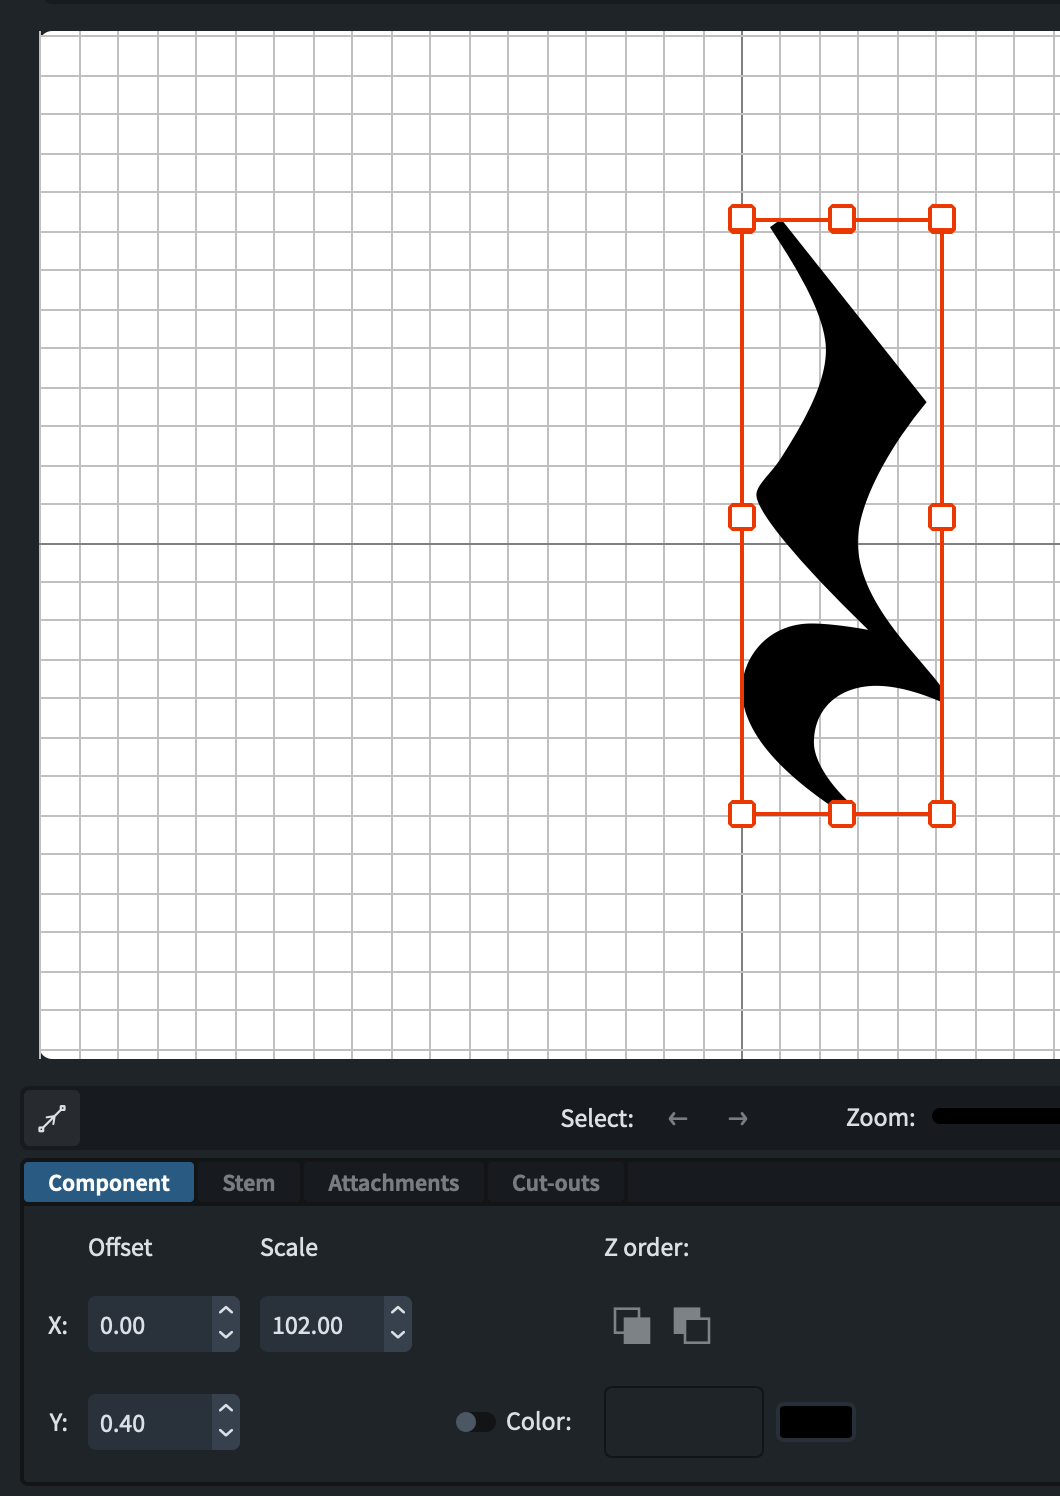The image size is (1060, 1496).
Task: Increase Y offset with up stepper
Action: [x=226, y=1409]
